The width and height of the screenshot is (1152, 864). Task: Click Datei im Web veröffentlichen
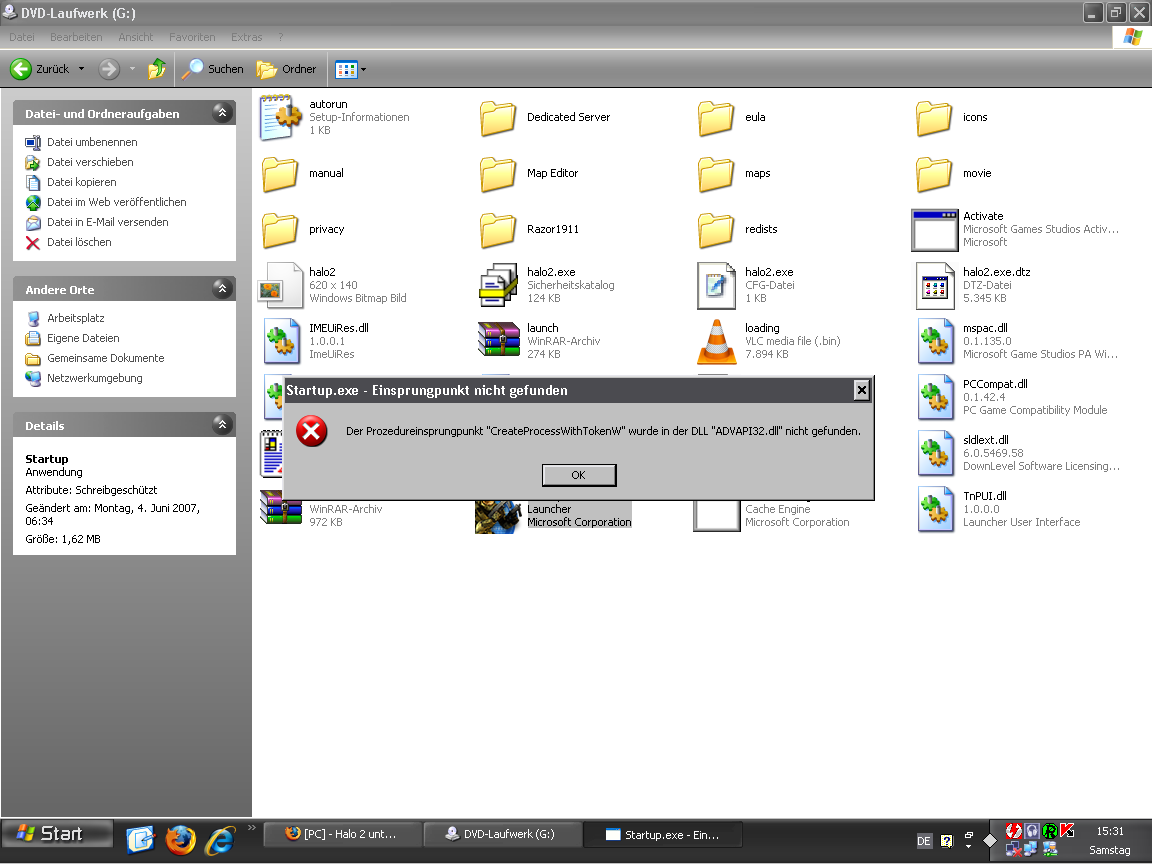pos(117,201)
